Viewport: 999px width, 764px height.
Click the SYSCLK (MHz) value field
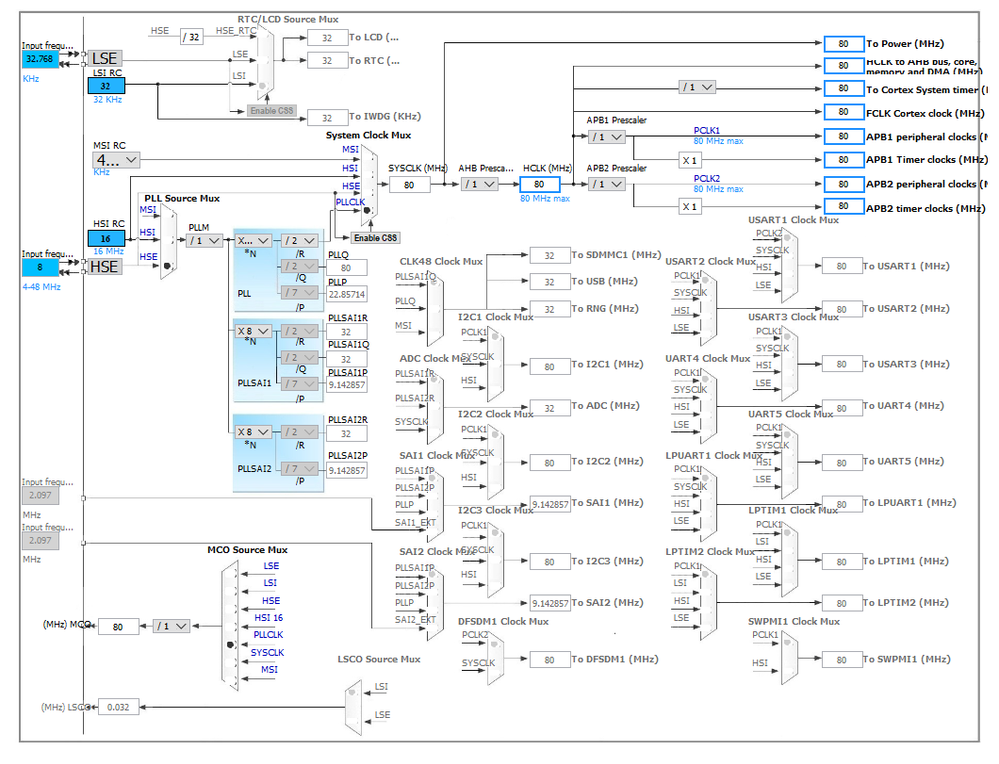409,185
